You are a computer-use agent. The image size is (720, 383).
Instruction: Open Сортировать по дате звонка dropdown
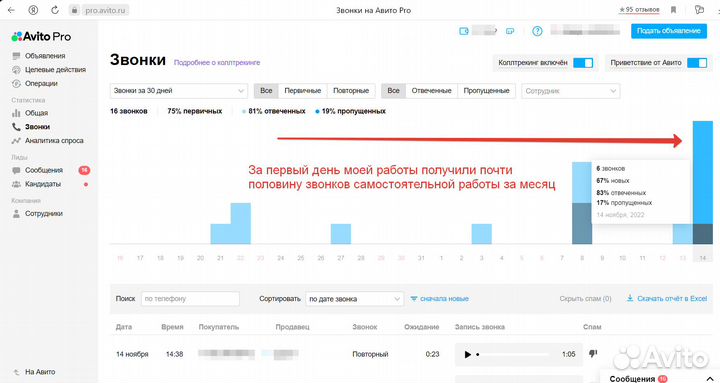tap(354, 299)
